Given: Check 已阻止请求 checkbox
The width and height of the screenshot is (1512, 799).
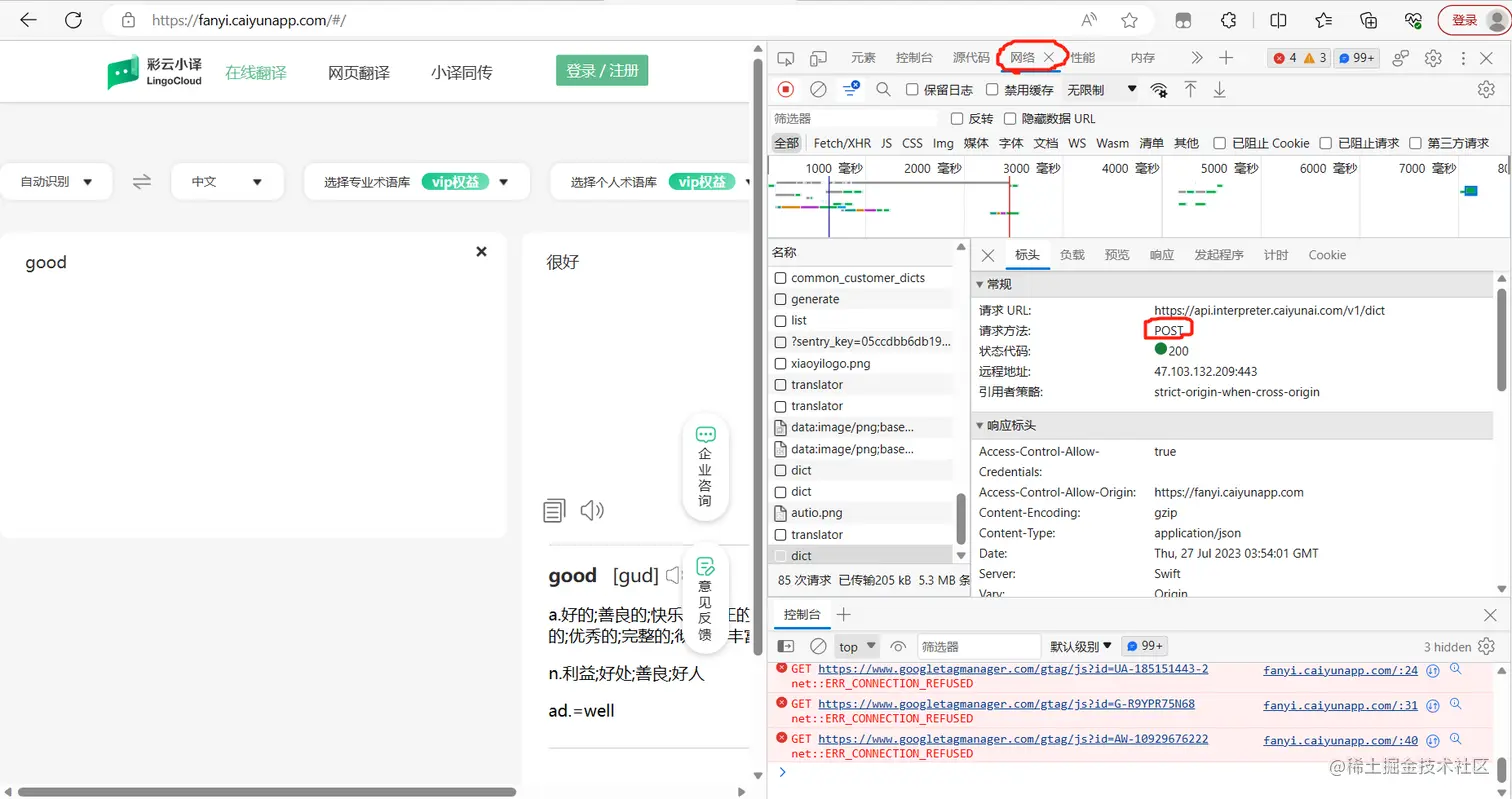Looking at the screenshot, I should click(x=1325, y=143).
